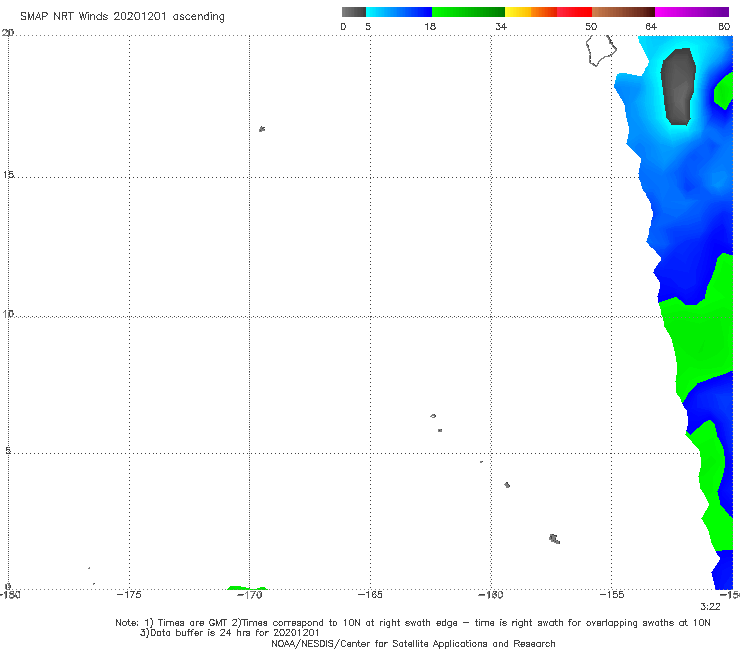Screen dimensions: 740x650
Task: Click the longitude label '-175'
Action: pyautogui.click(x=129, y=595)
